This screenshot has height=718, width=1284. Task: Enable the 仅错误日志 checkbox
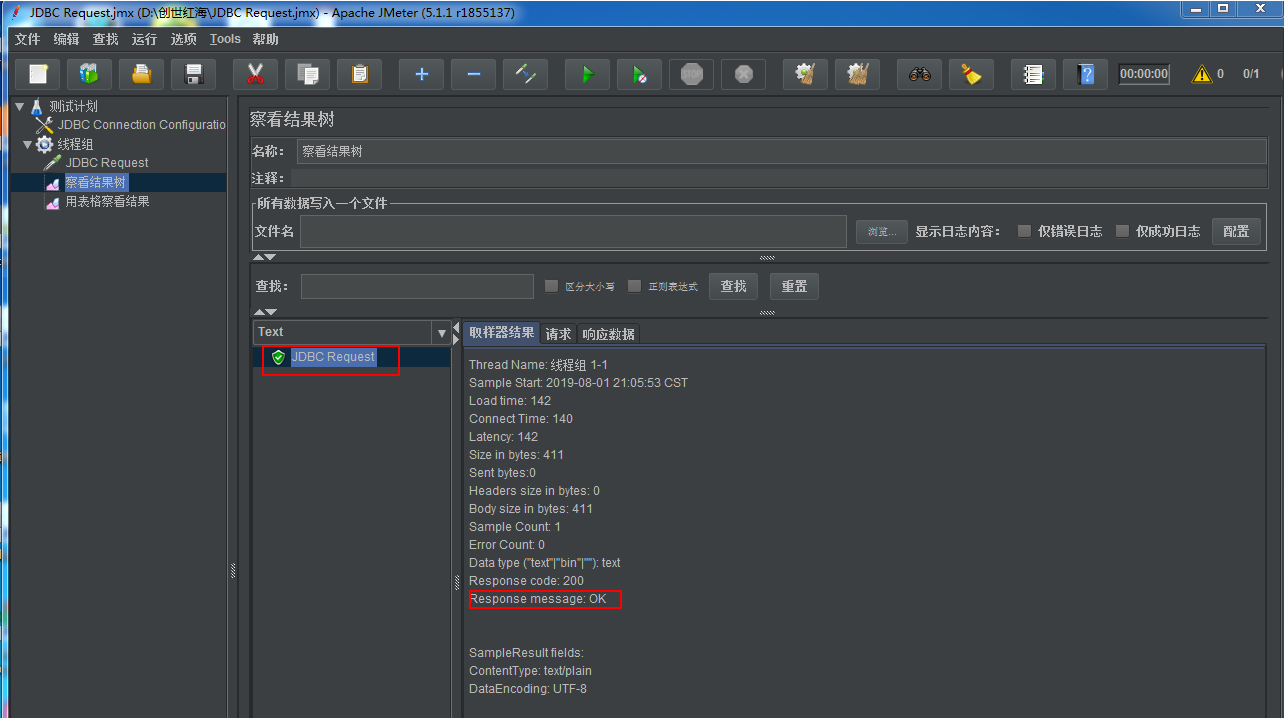(1024, 231)
